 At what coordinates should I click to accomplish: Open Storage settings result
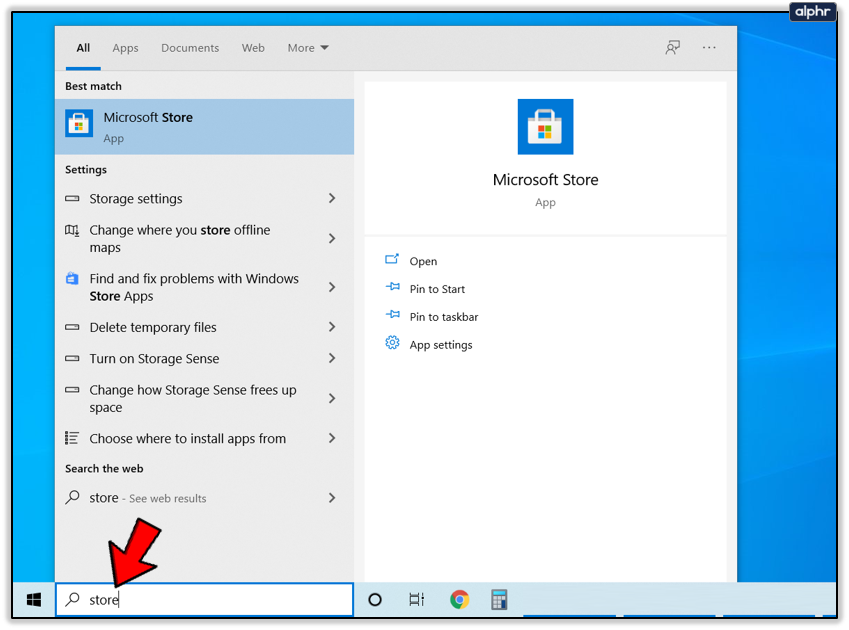tap(205, 199)
